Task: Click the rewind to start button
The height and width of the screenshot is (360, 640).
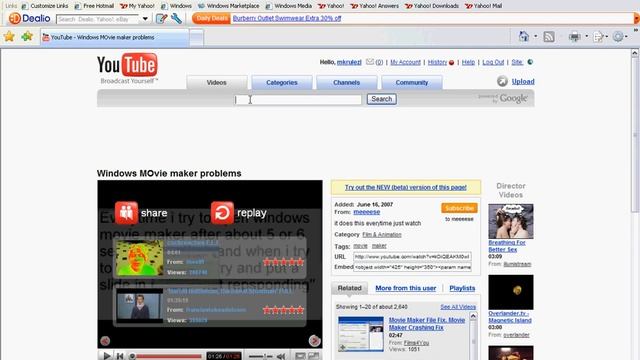Action: (x=120, y=356)
